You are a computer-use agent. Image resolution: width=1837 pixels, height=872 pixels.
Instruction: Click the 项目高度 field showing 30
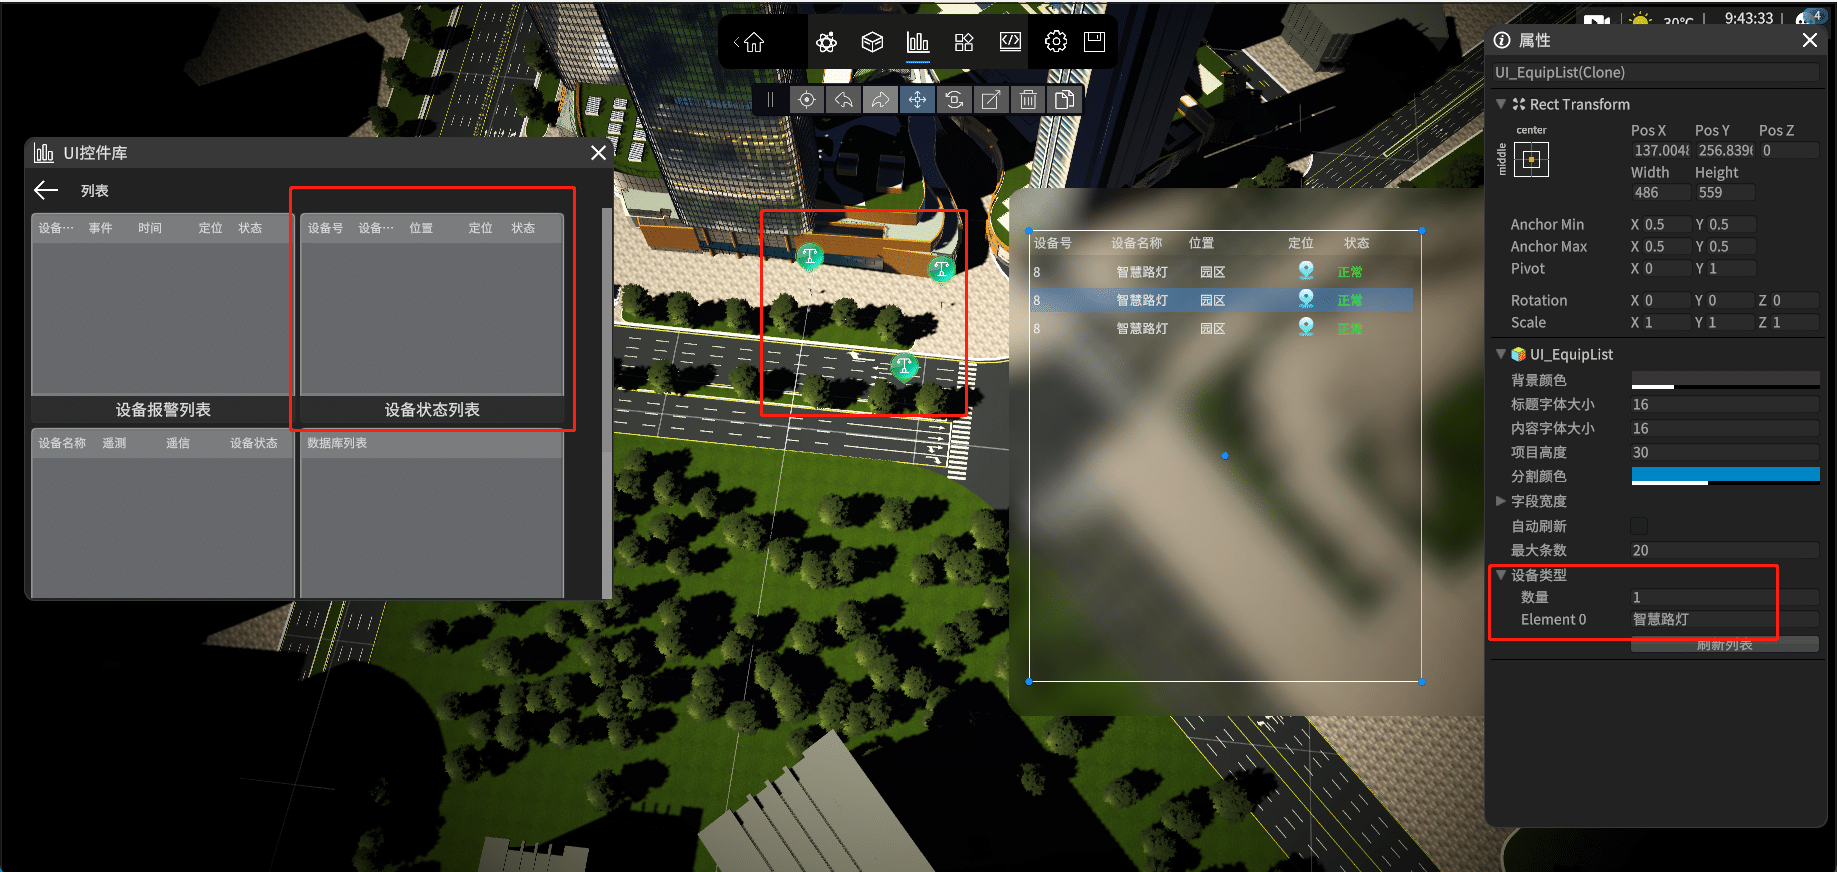tap(1725, 452)
